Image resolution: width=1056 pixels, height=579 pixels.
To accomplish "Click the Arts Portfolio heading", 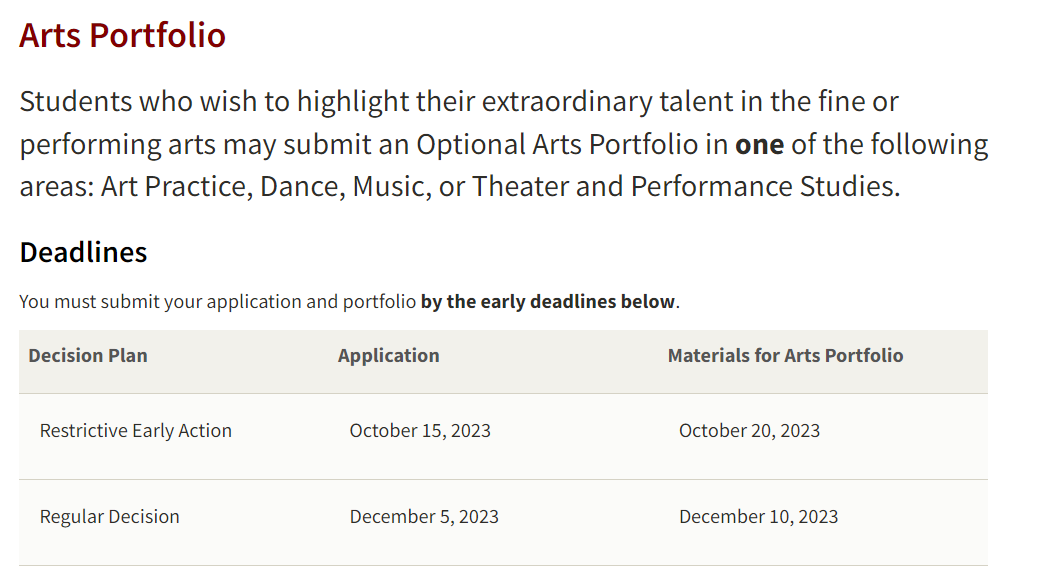I will 123,35.
